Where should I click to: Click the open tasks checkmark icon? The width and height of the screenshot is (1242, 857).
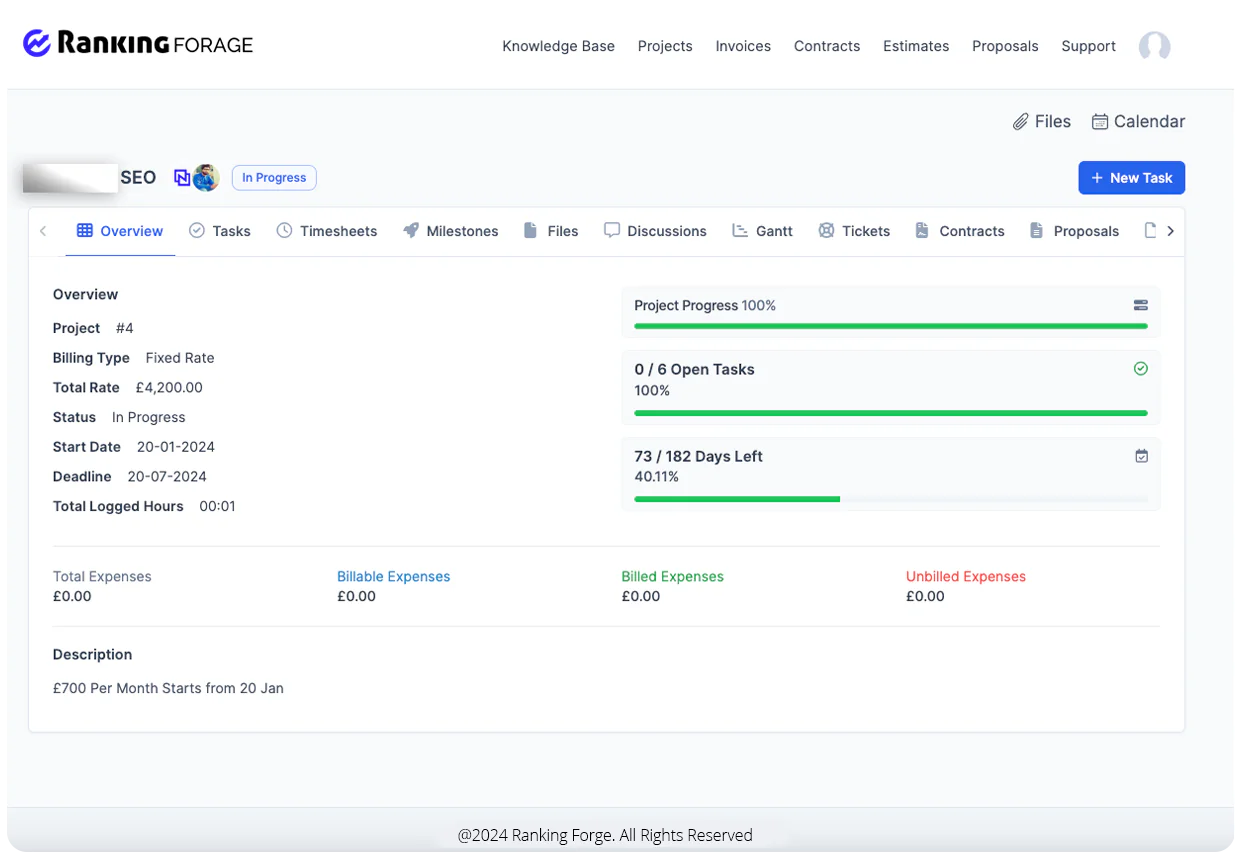point(1141,368)
